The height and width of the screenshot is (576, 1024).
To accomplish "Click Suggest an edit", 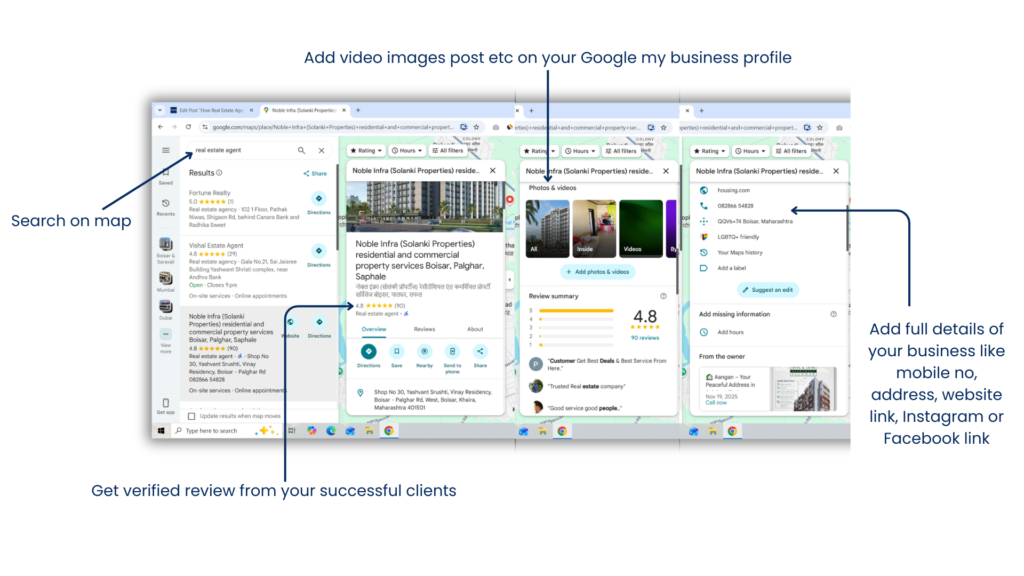I will pyautogui.click(x=768, y=289).
